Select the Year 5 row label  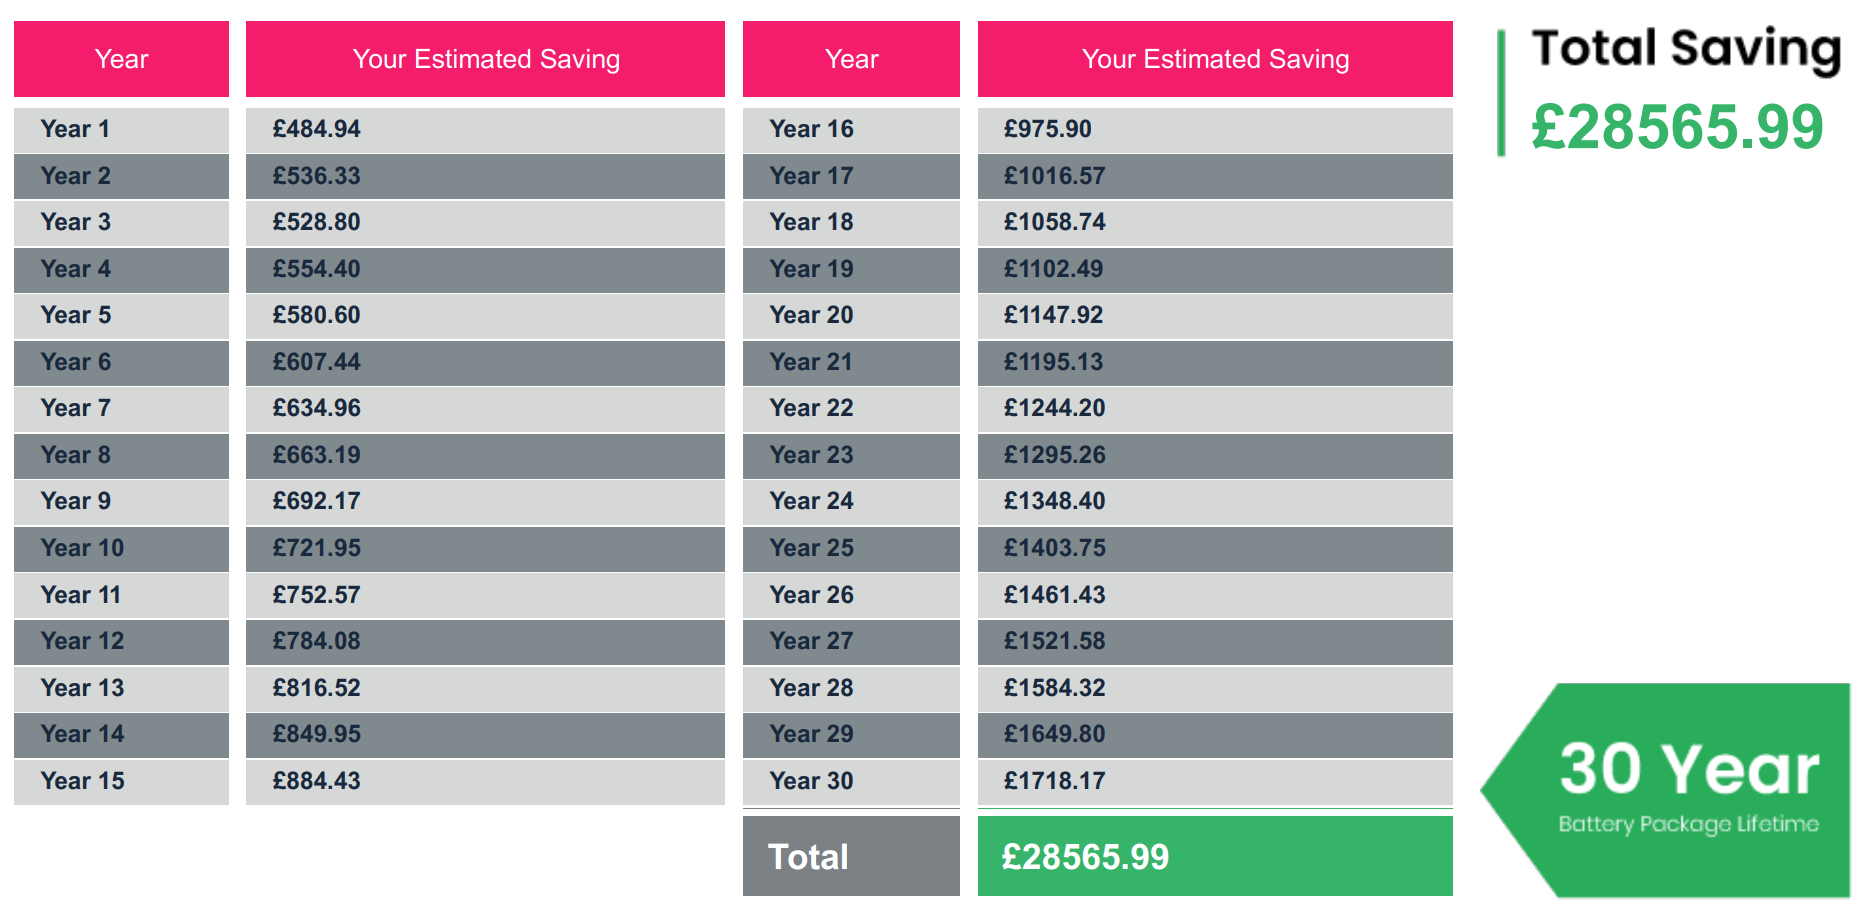(x=76, y=315)
